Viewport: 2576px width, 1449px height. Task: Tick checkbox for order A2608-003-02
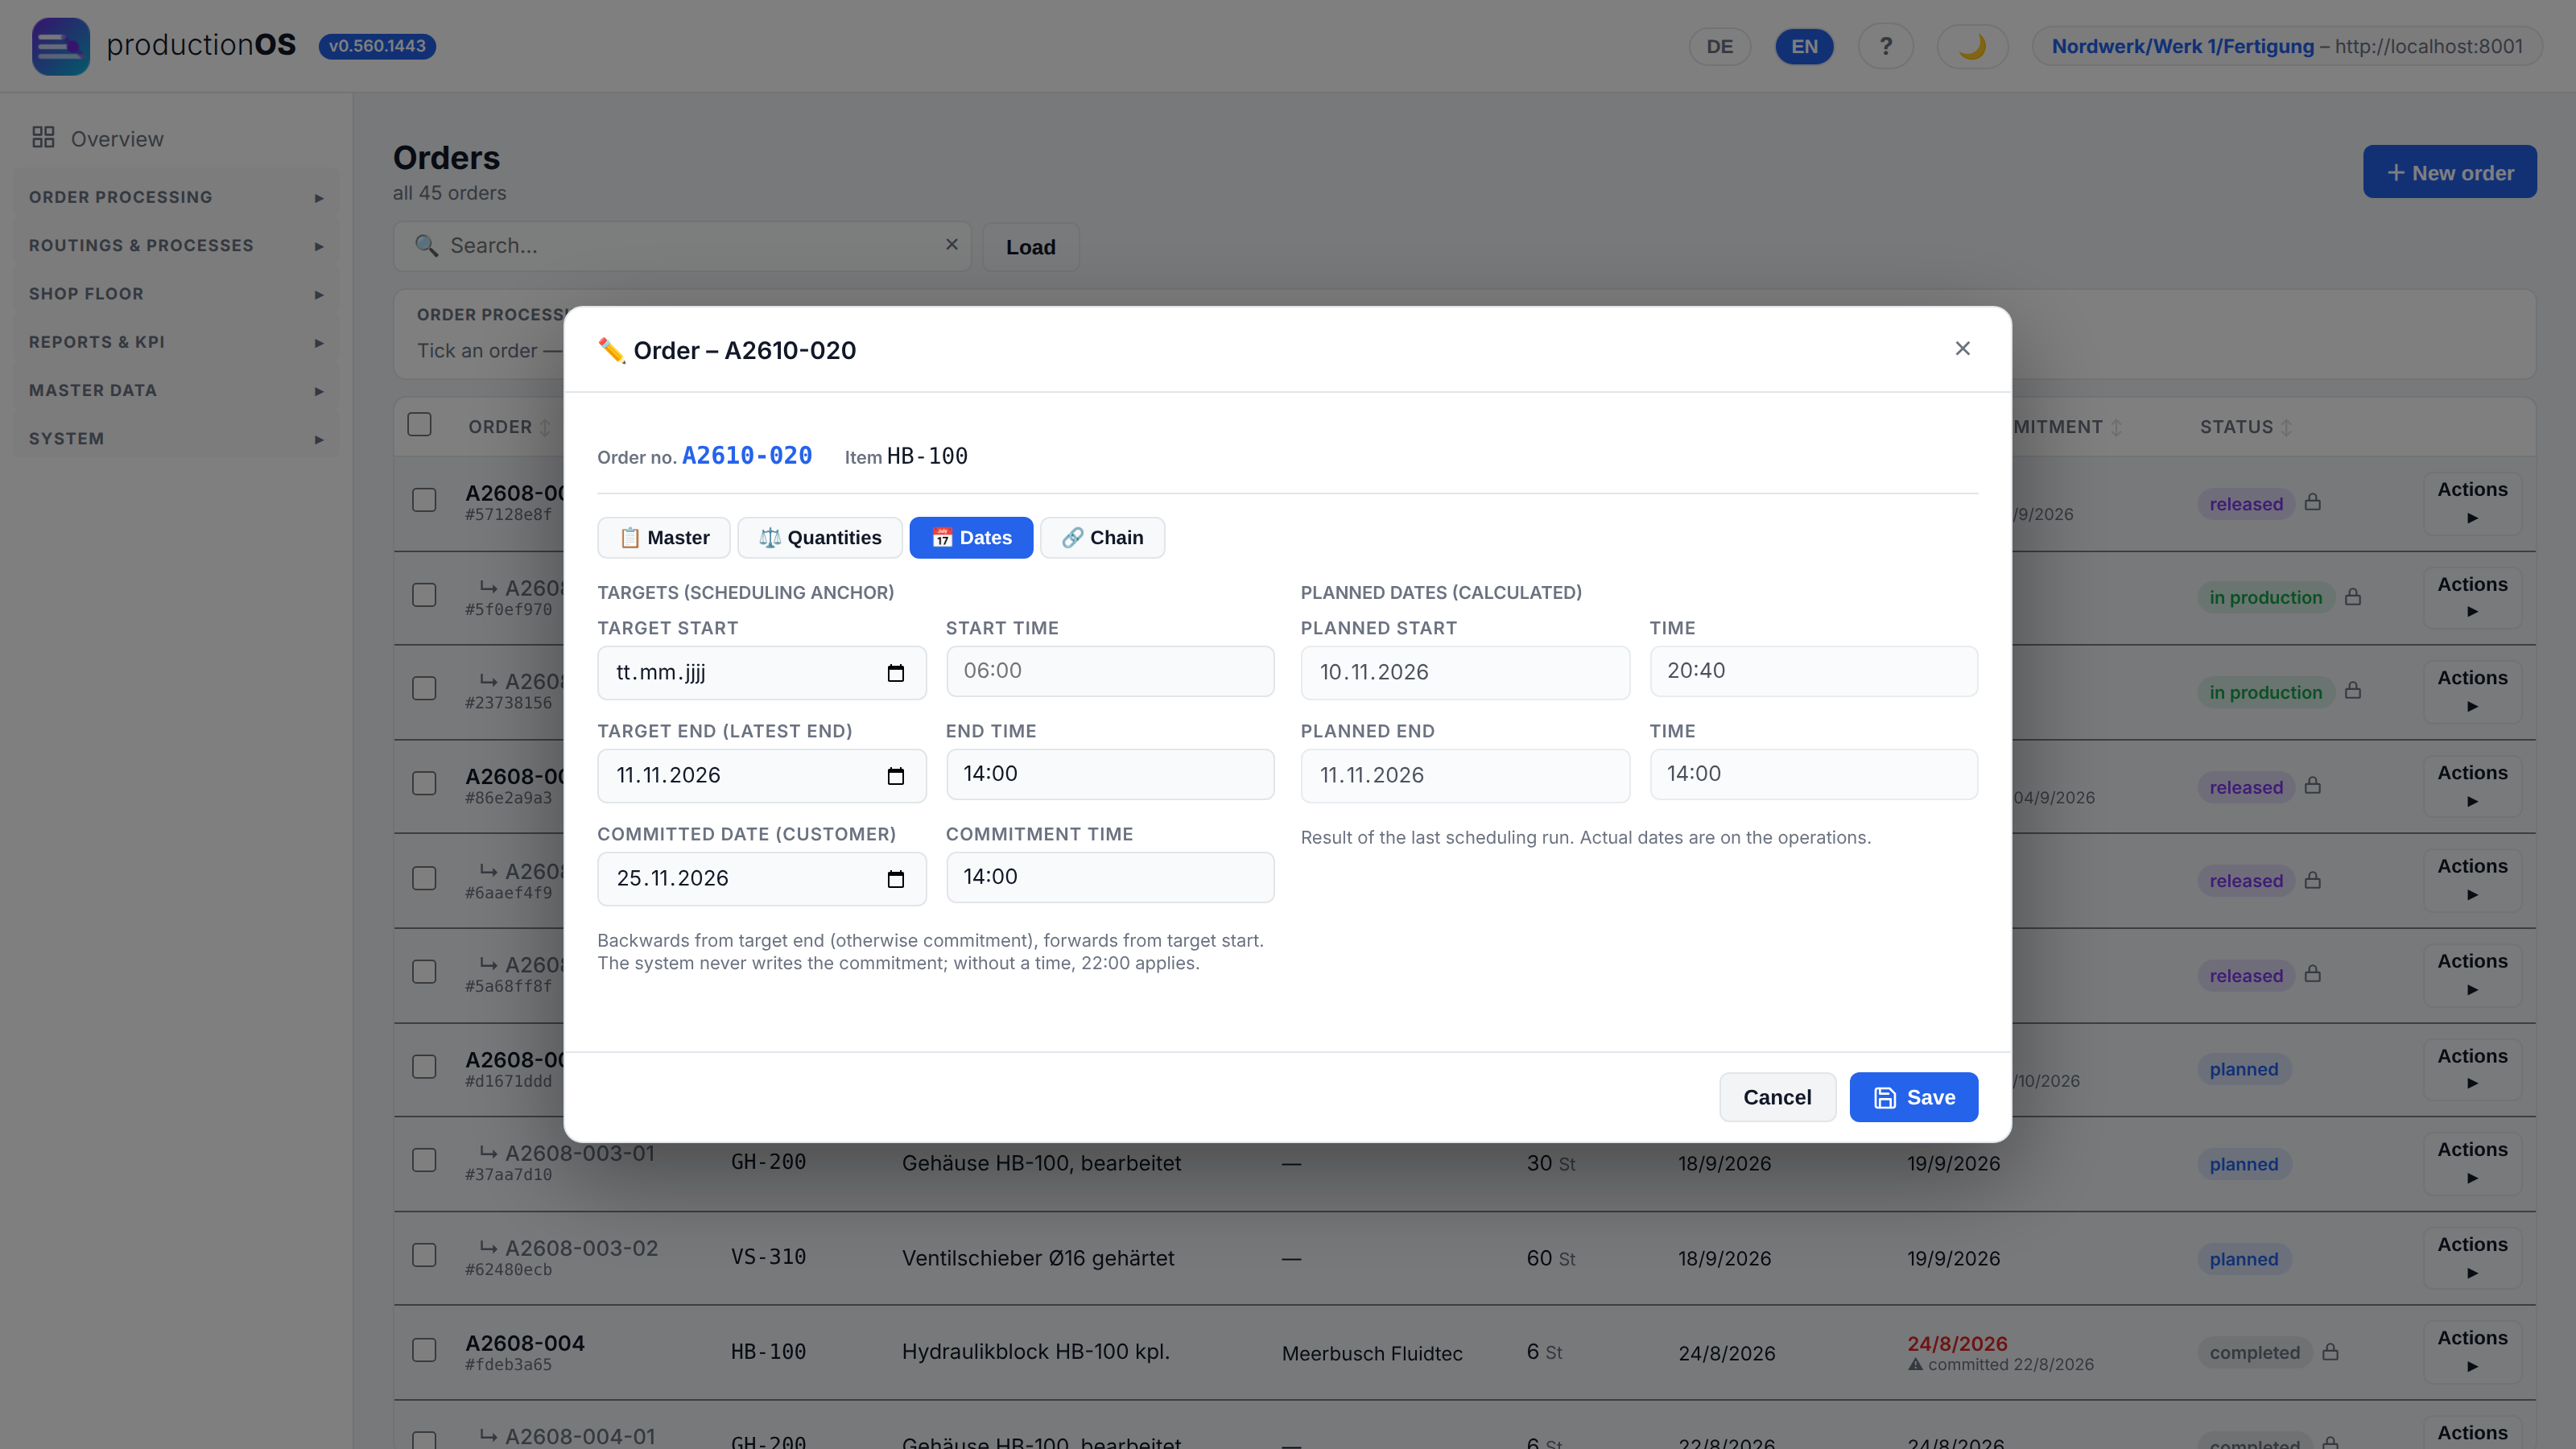click(424, 1255)
